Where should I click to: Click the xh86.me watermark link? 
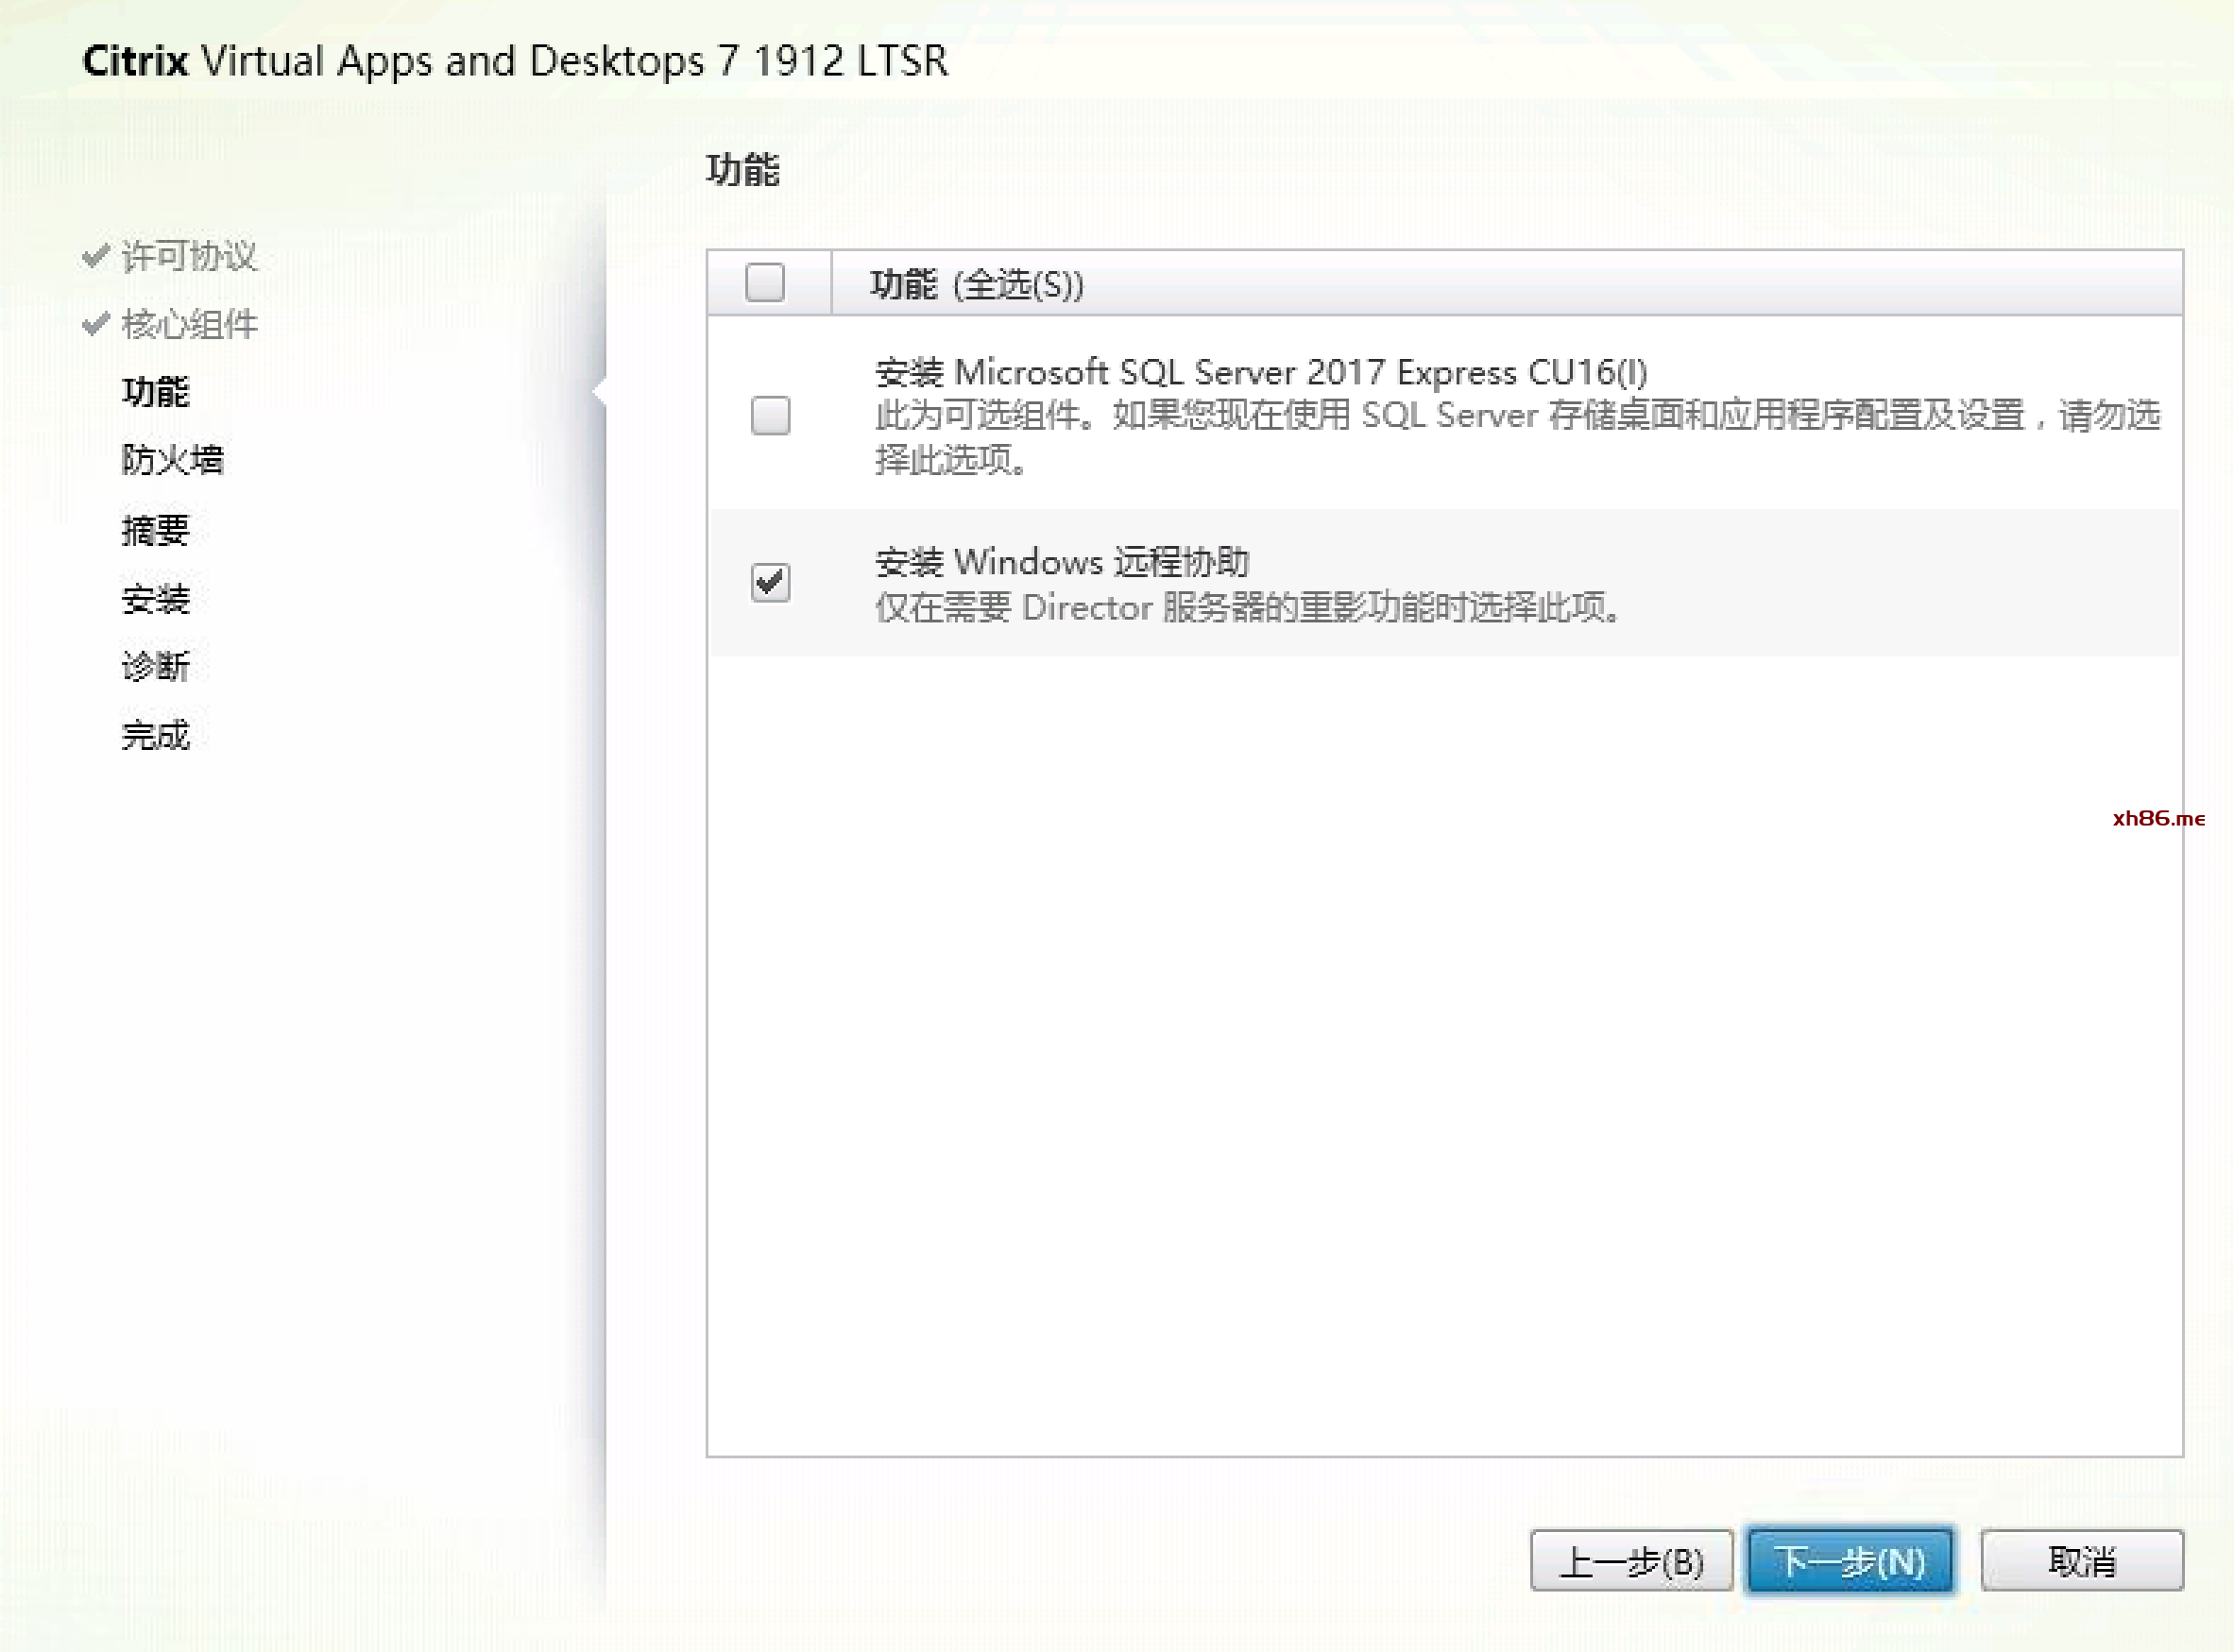click(x=2158, y=818)
